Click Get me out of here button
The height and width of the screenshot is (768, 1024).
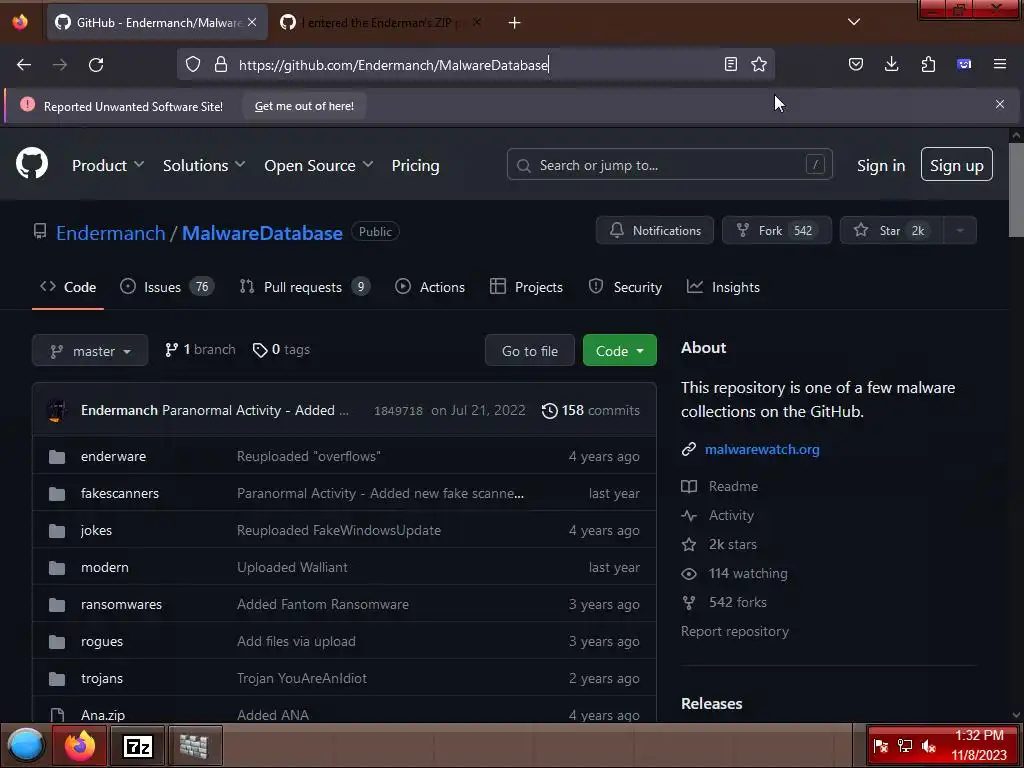[x=304, y=106]
